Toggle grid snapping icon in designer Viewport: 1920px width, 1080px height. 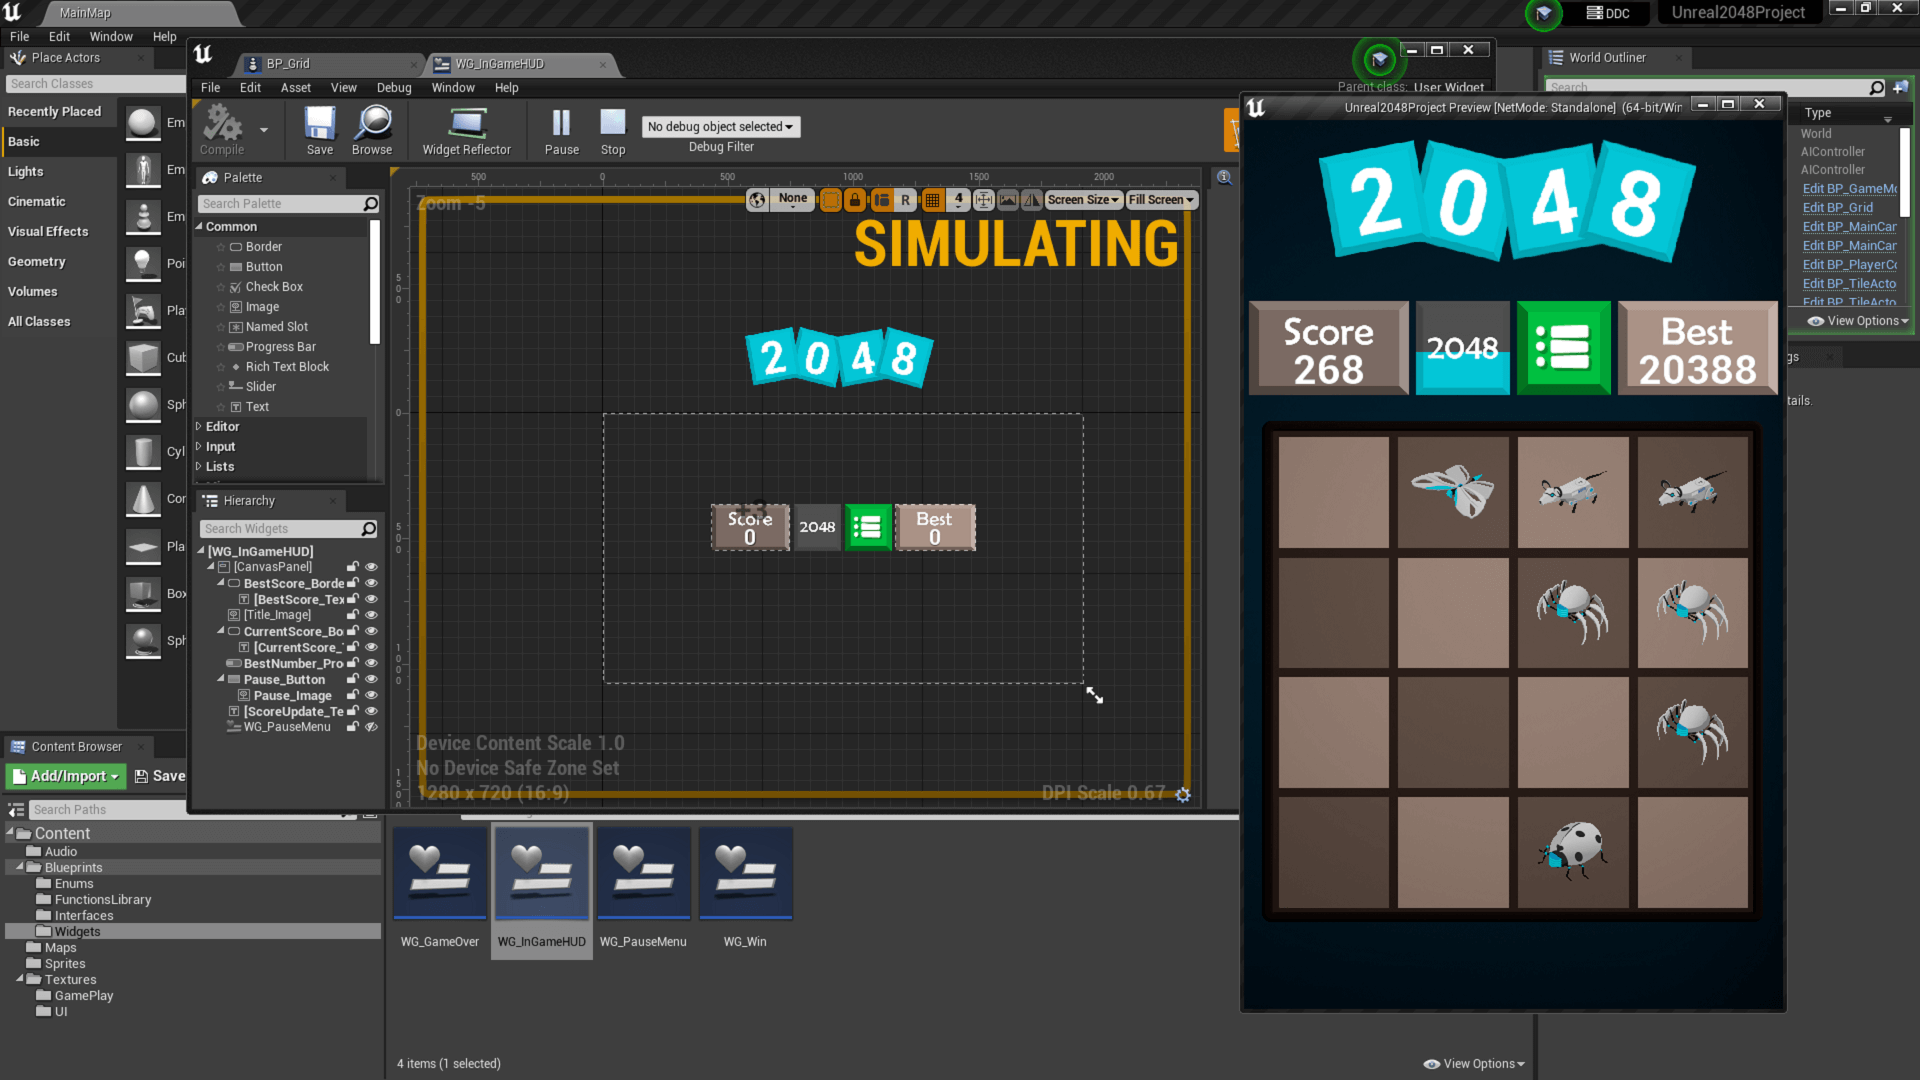click(x=933, y=200)
